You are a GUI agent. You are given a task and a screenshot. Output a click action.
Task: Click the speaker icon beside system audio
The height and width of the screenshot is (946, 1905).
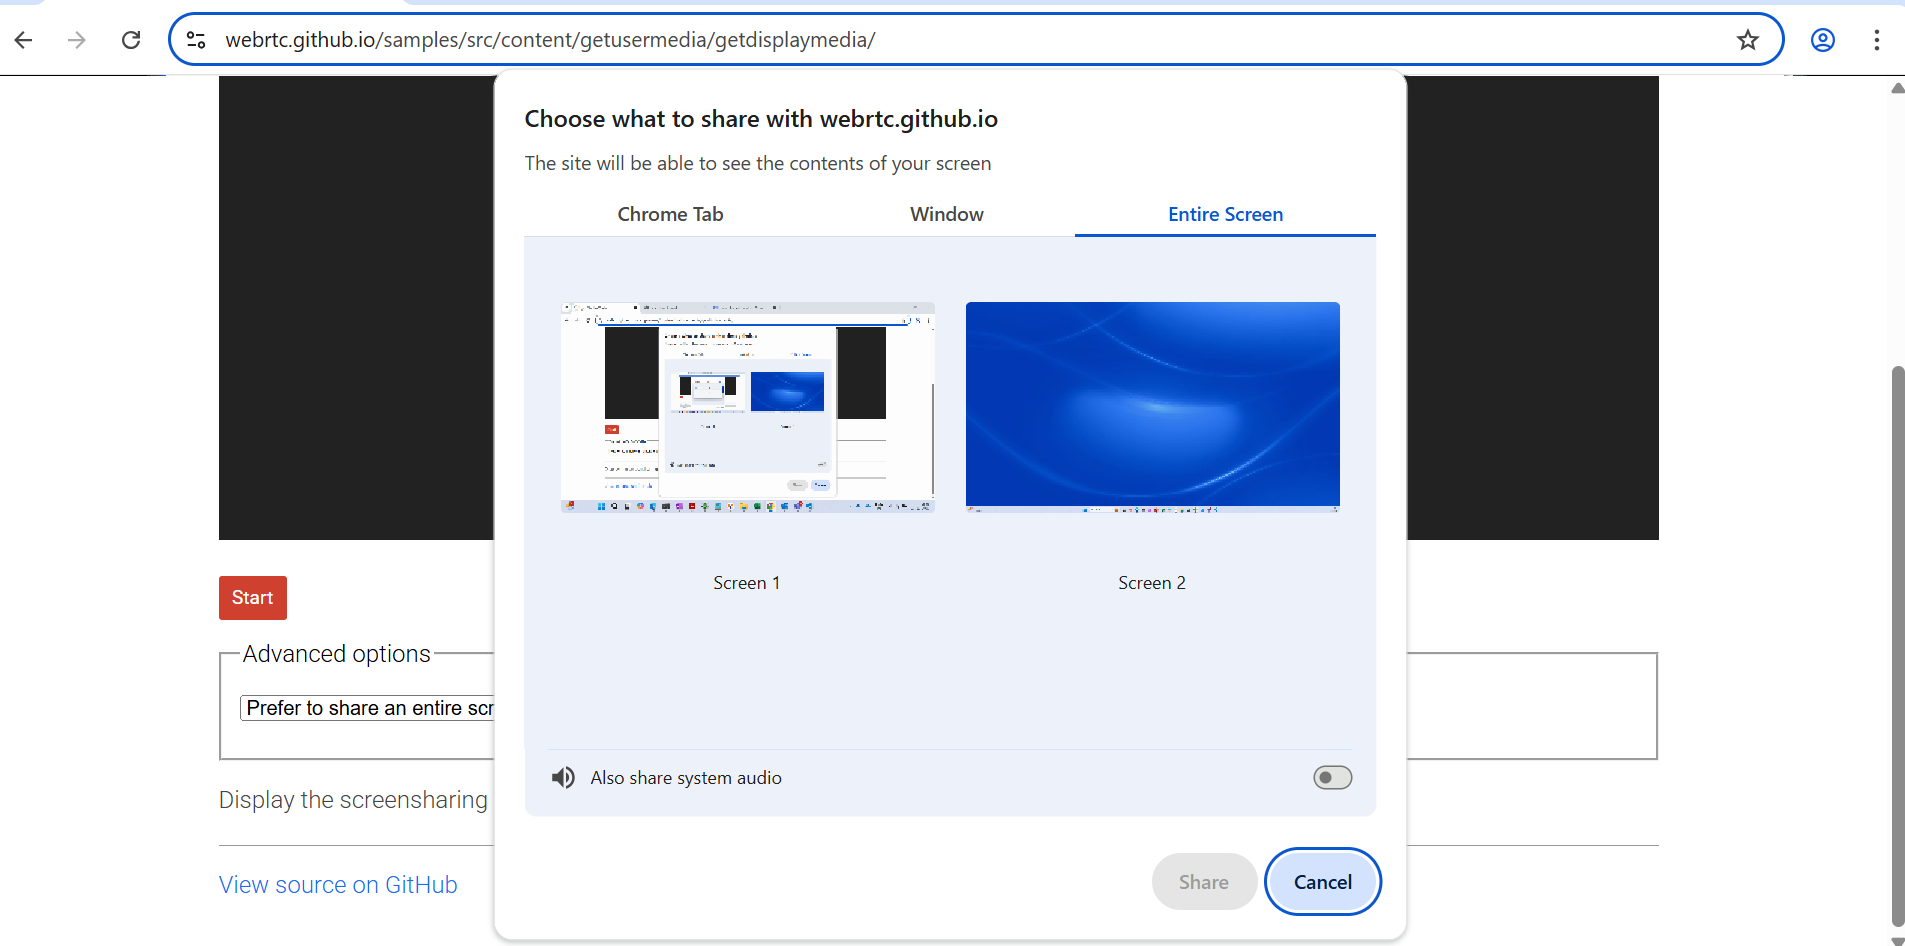coord(563,777)
